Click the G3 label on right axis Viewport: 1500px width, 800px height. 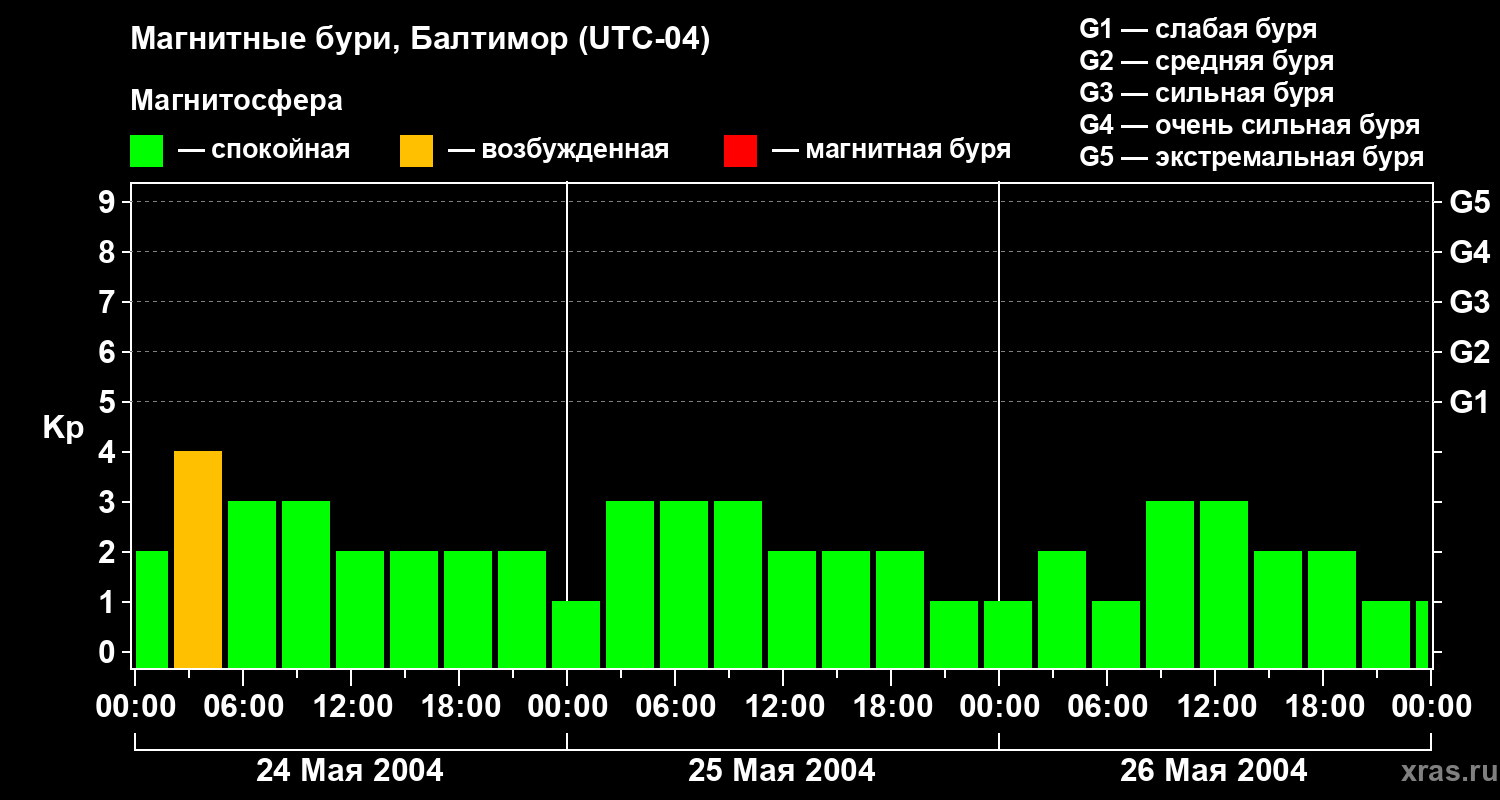pyautogui.click(x=1470, y=302)
